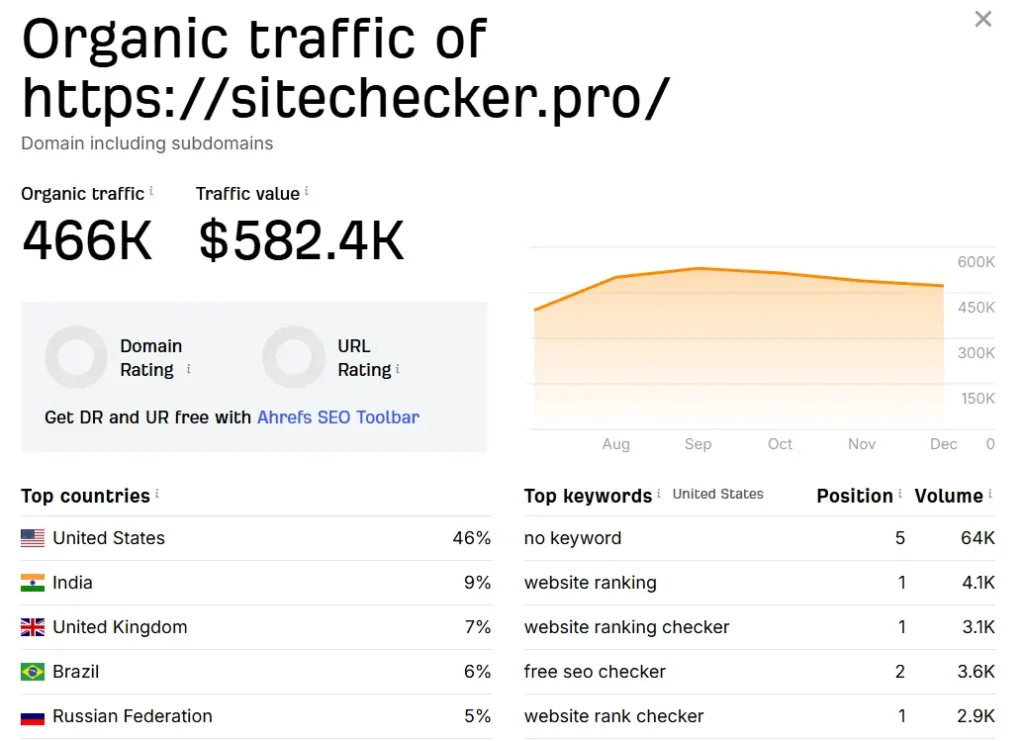1024x741 pixels.
Task: Click info icon next to Domain Rating
Action: pos(189,369)
